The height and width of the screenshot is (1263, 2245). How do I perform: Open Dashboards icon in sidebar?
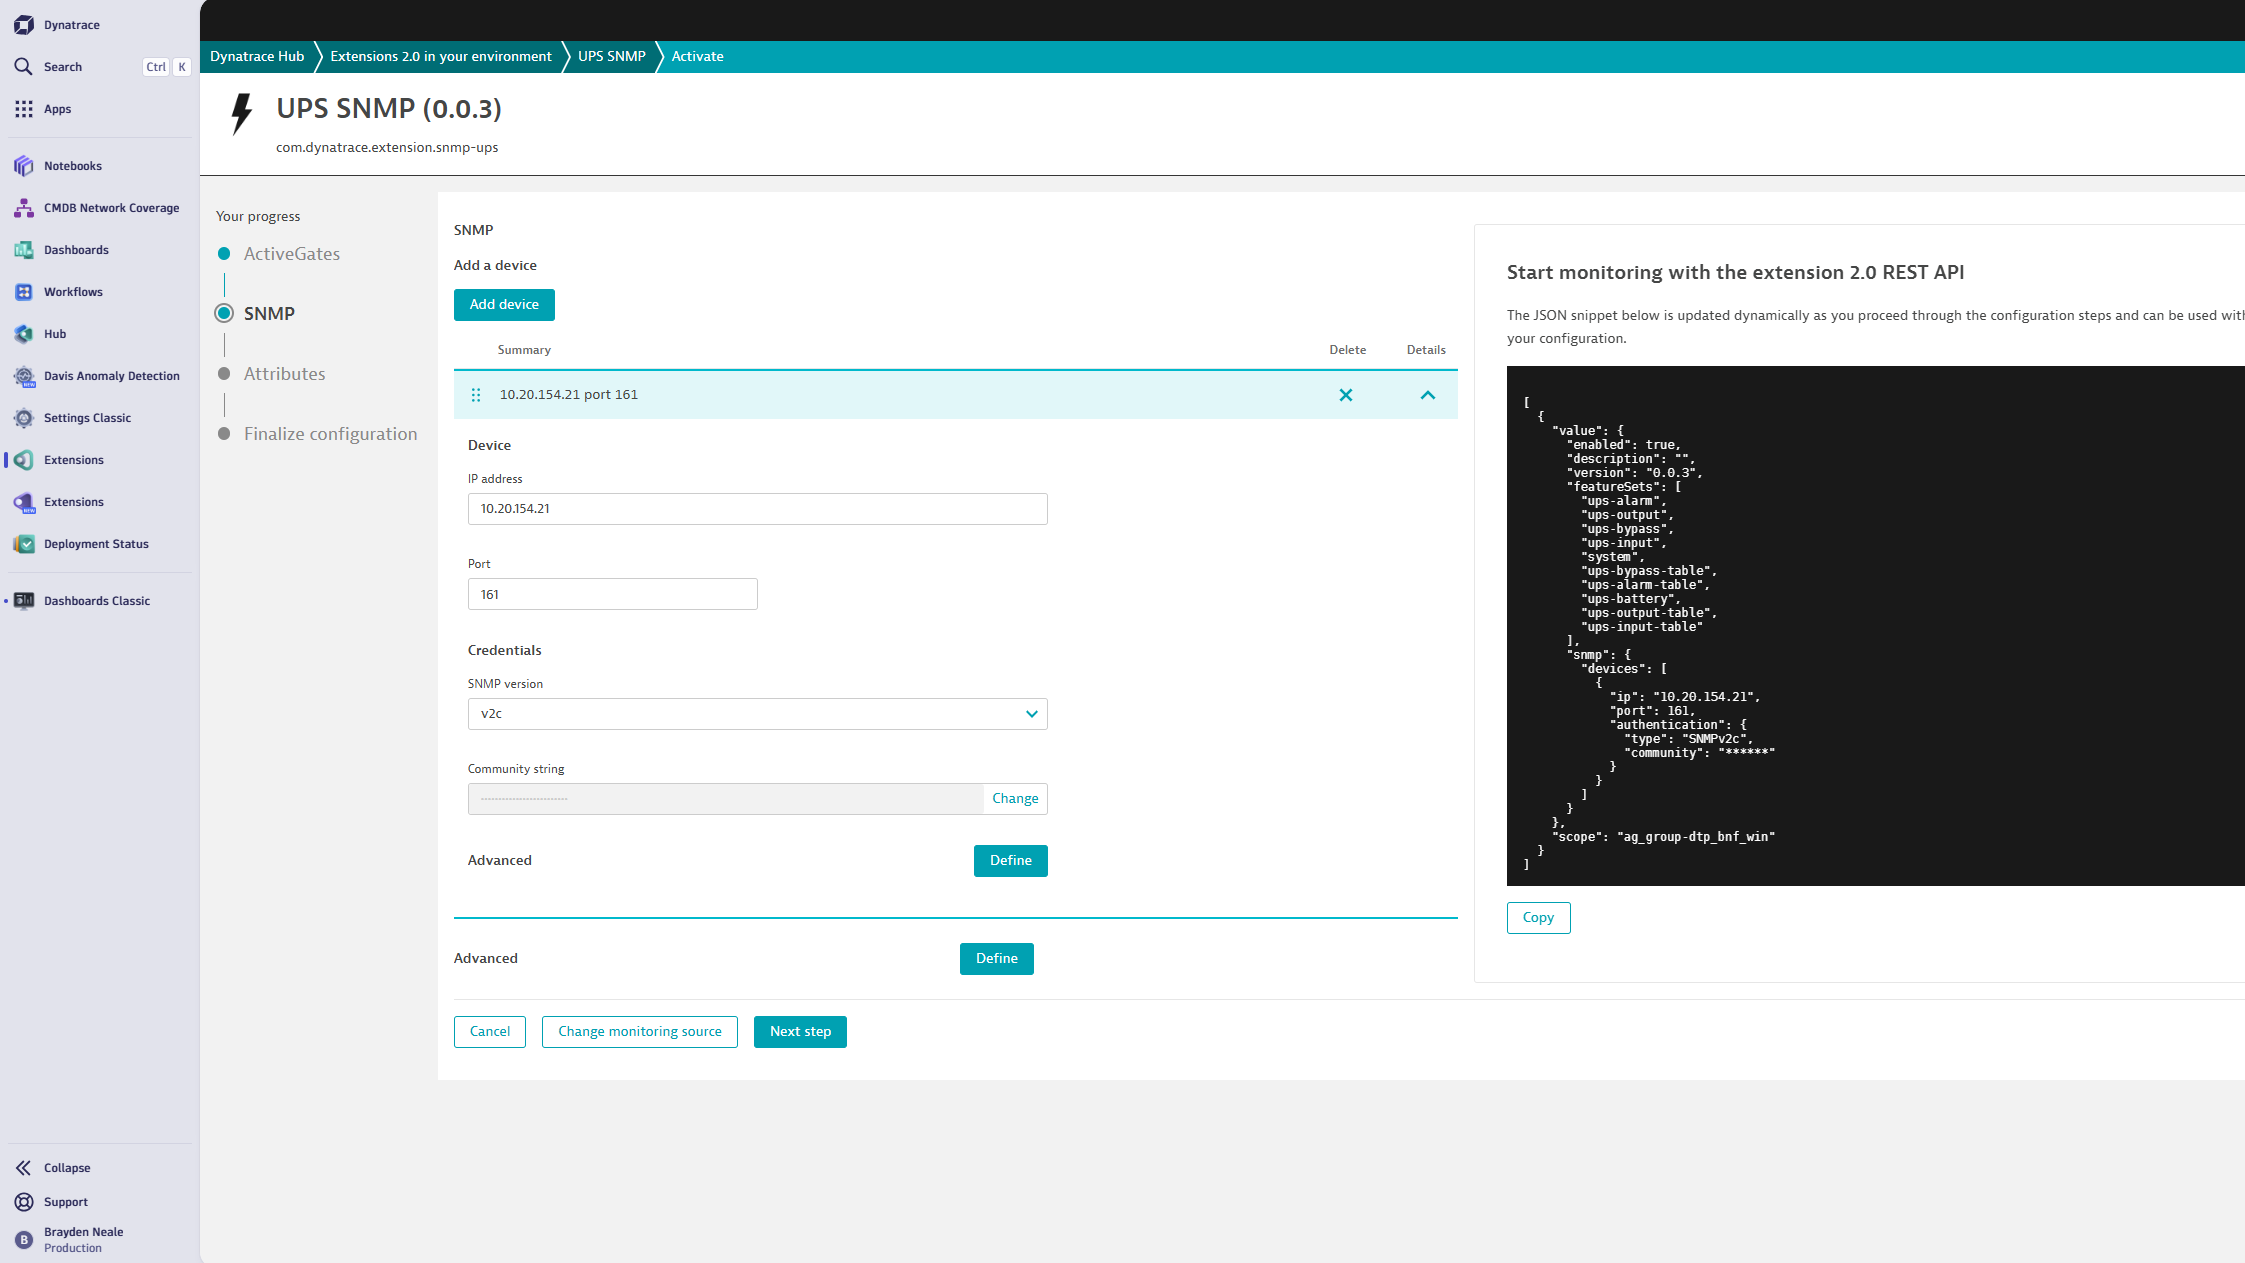24,250
